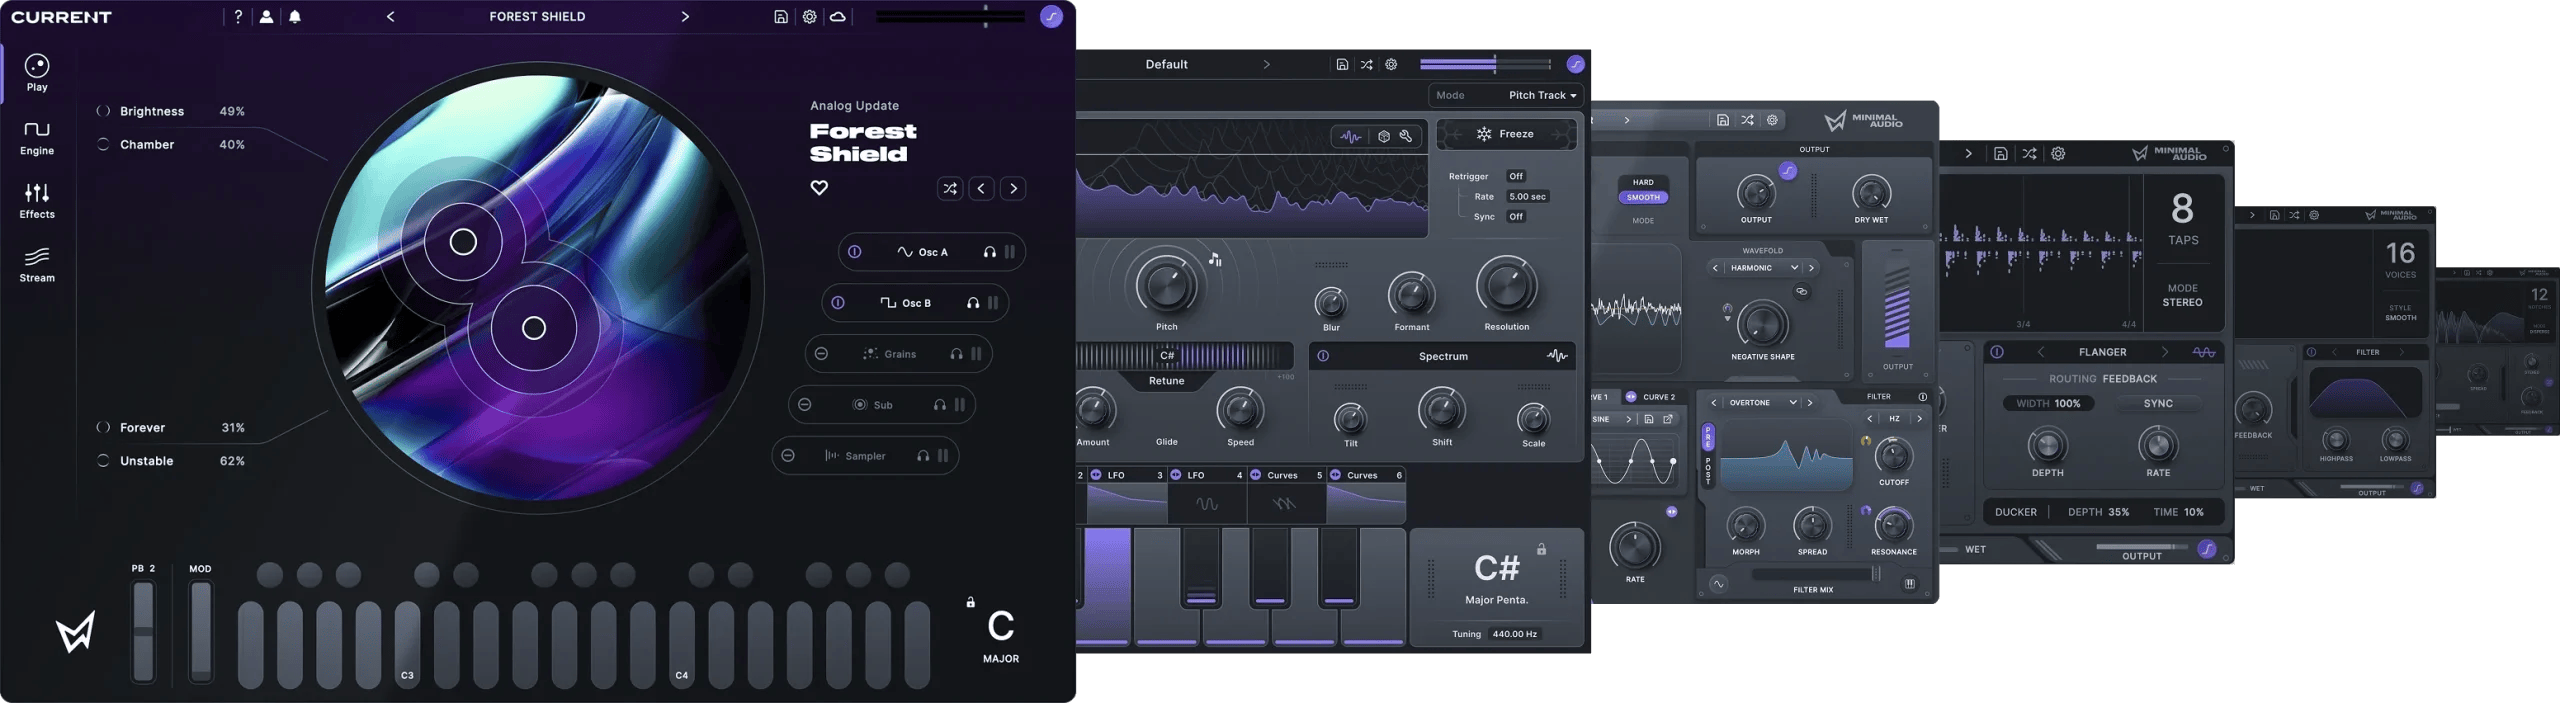This screenshot has height=703, width=2560.
Task: Open the notifications bell
Action: 295,16
